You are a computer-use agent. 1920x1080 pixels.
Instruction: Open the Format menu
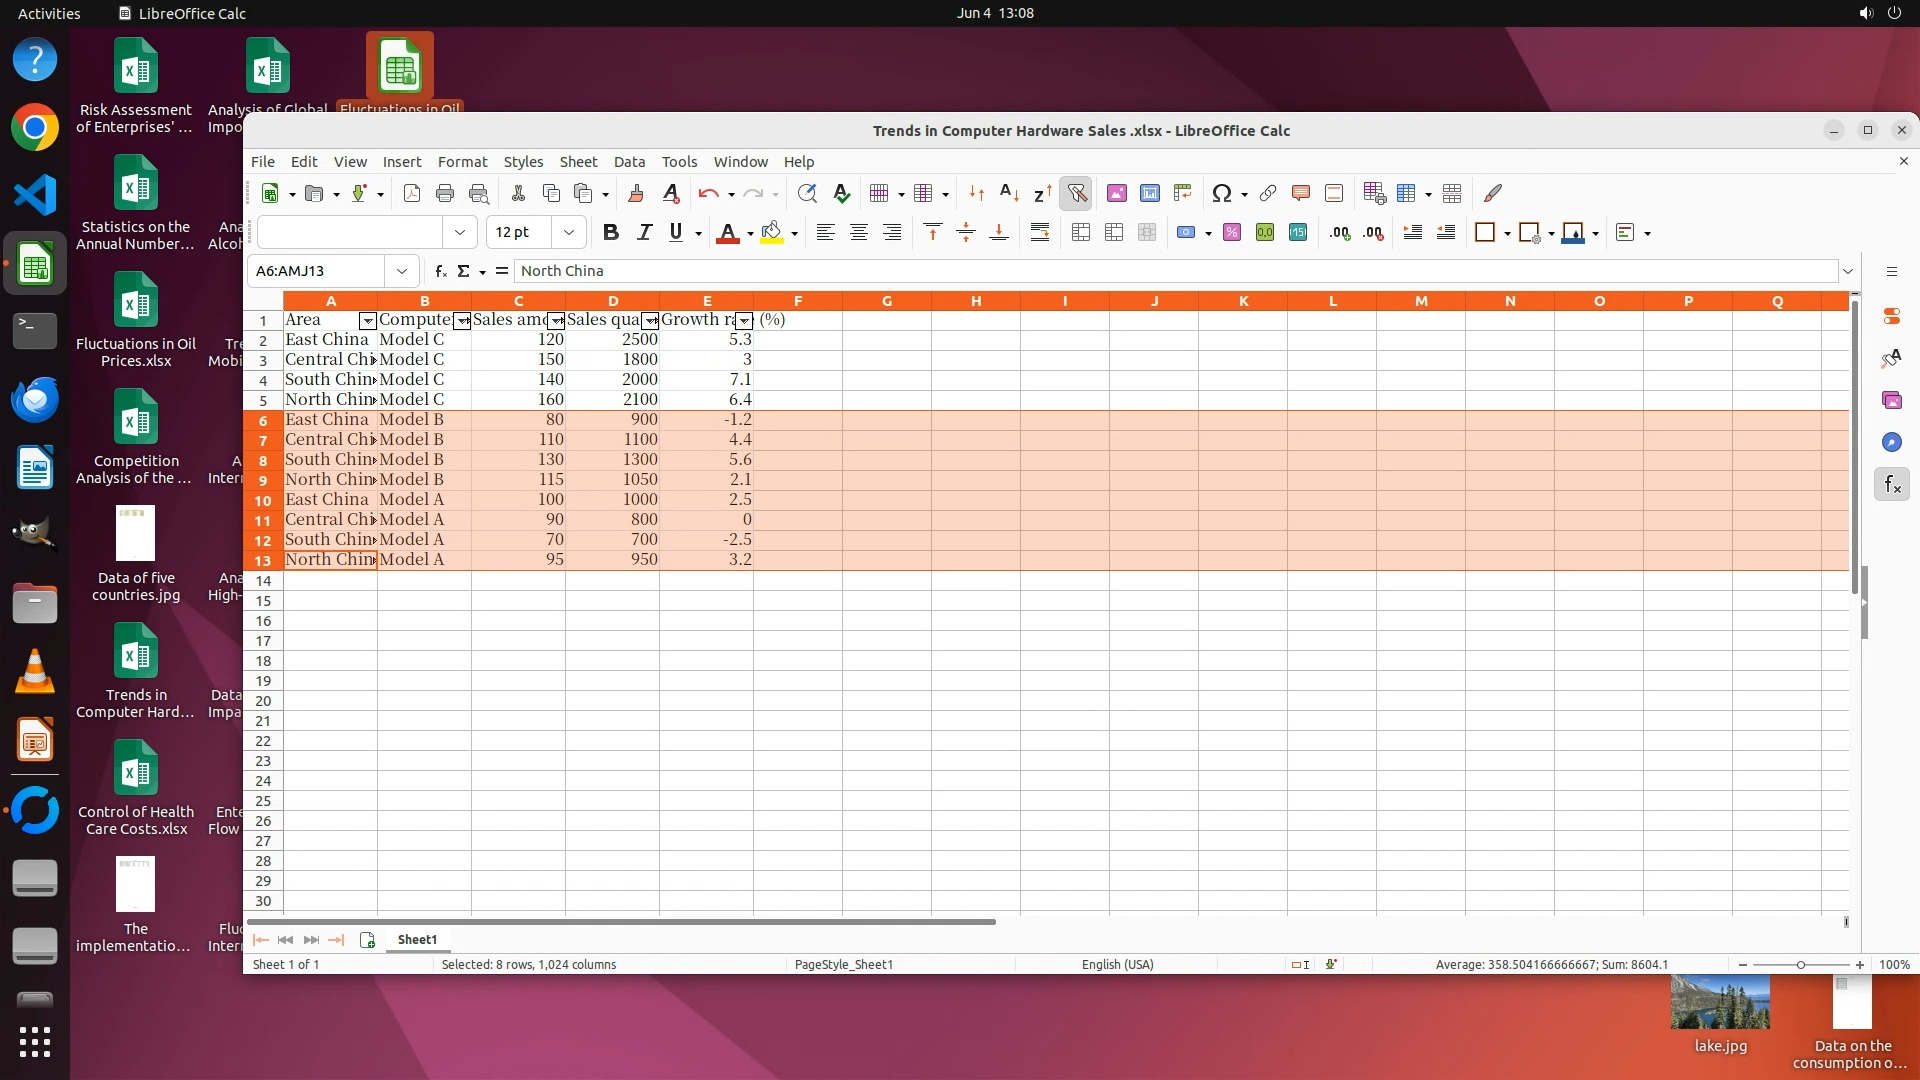tap(462, 161)
